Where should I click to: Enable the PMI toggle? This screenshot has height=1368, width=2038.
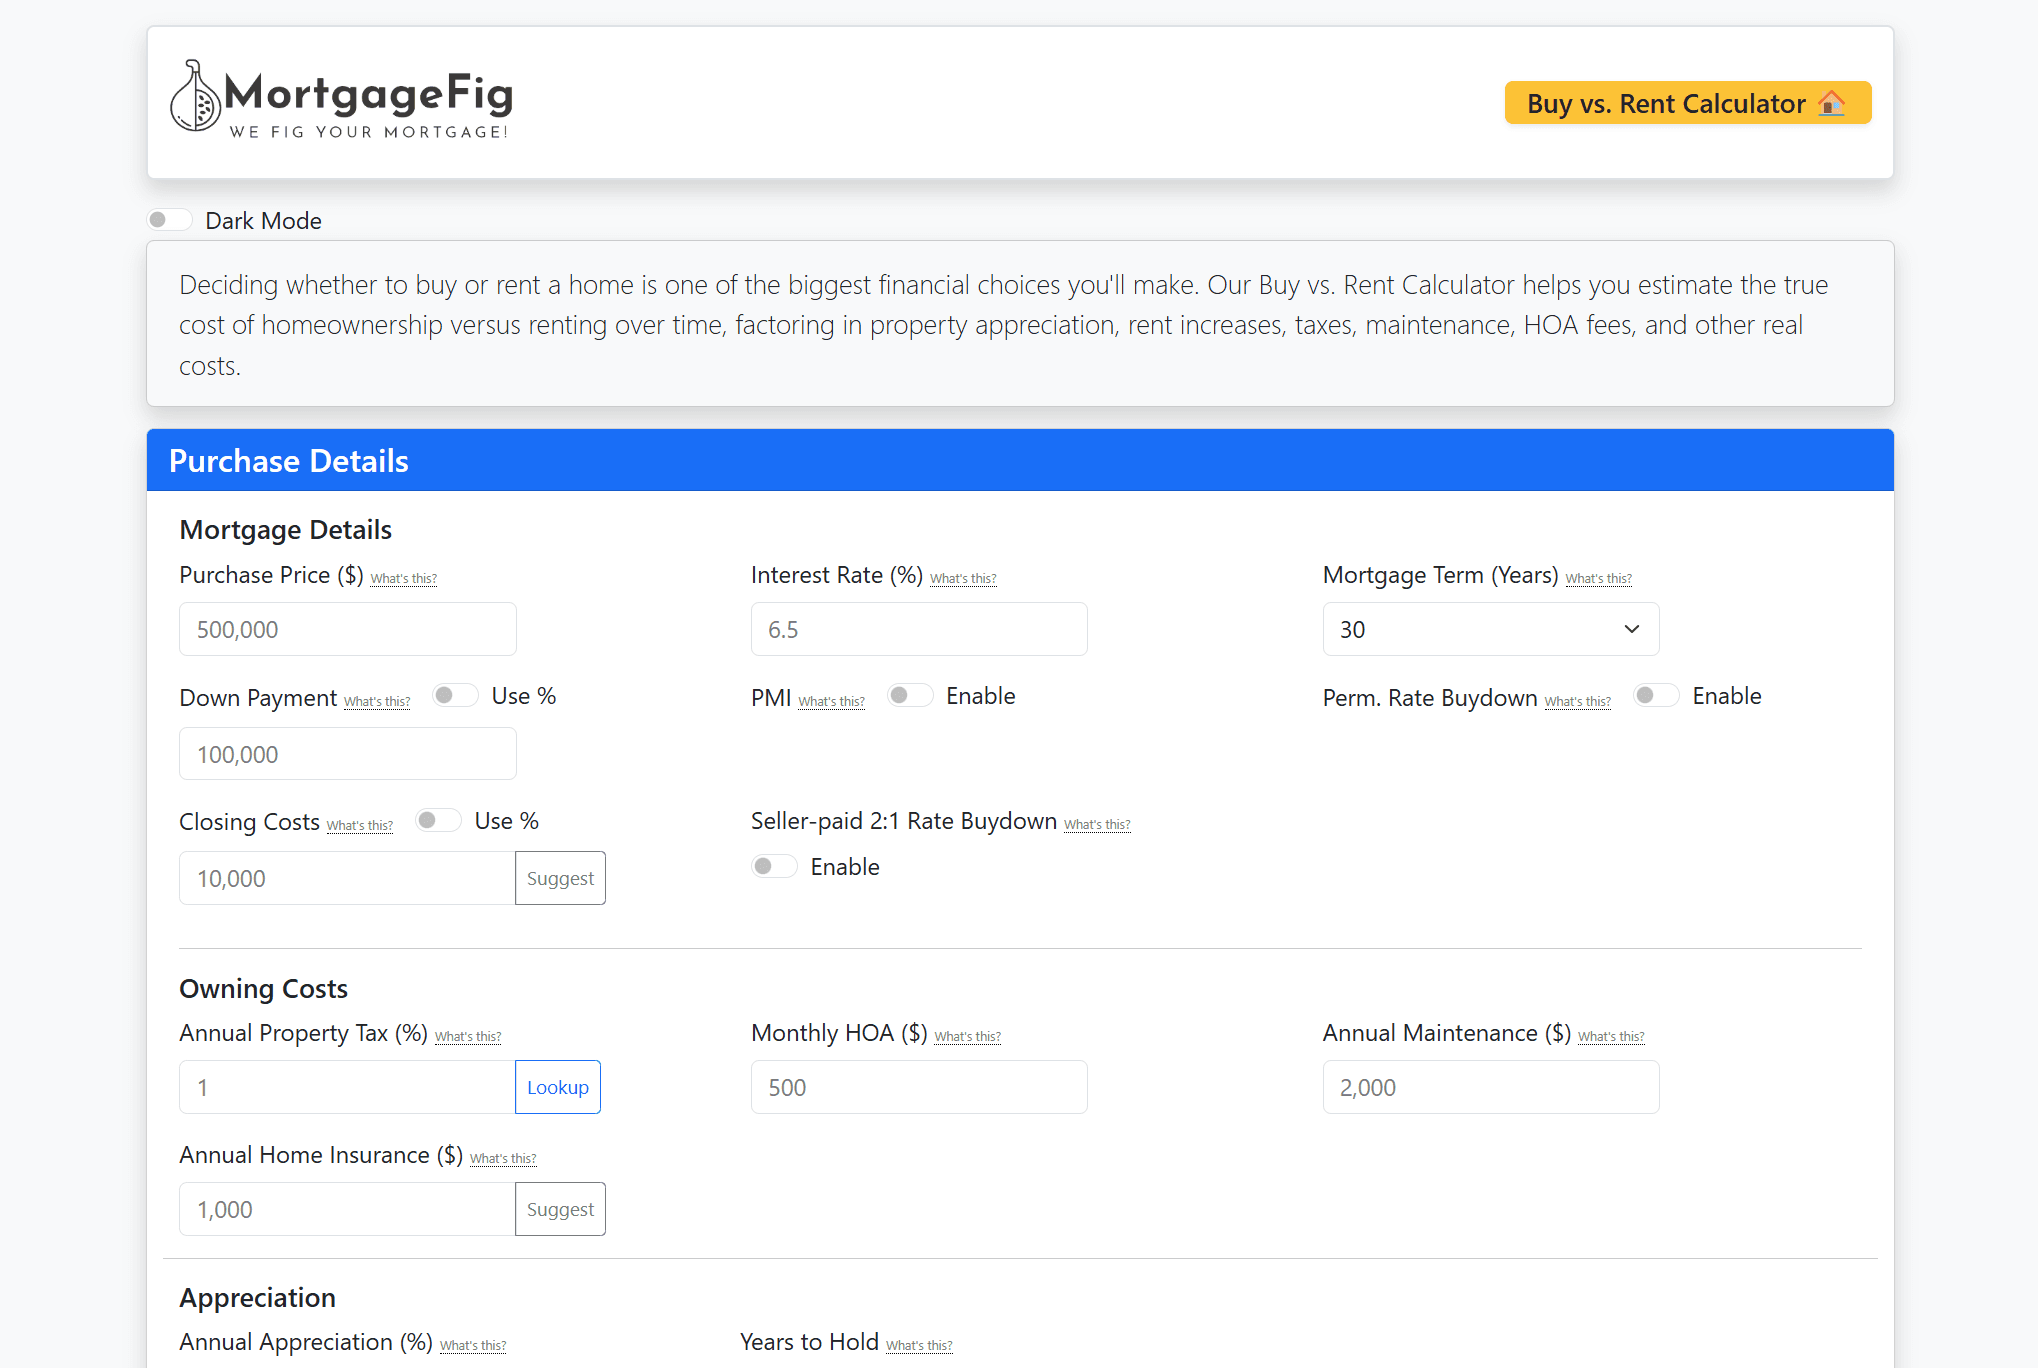tap(909, 694)
